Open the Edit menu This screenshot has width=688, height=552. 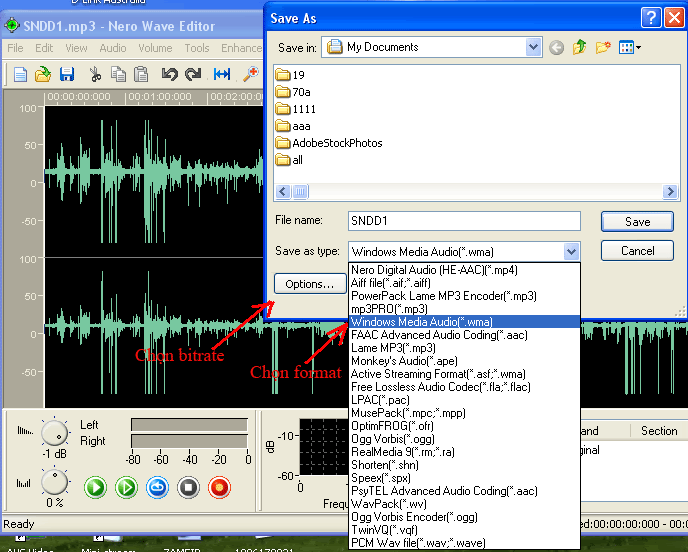pos(44,48)
